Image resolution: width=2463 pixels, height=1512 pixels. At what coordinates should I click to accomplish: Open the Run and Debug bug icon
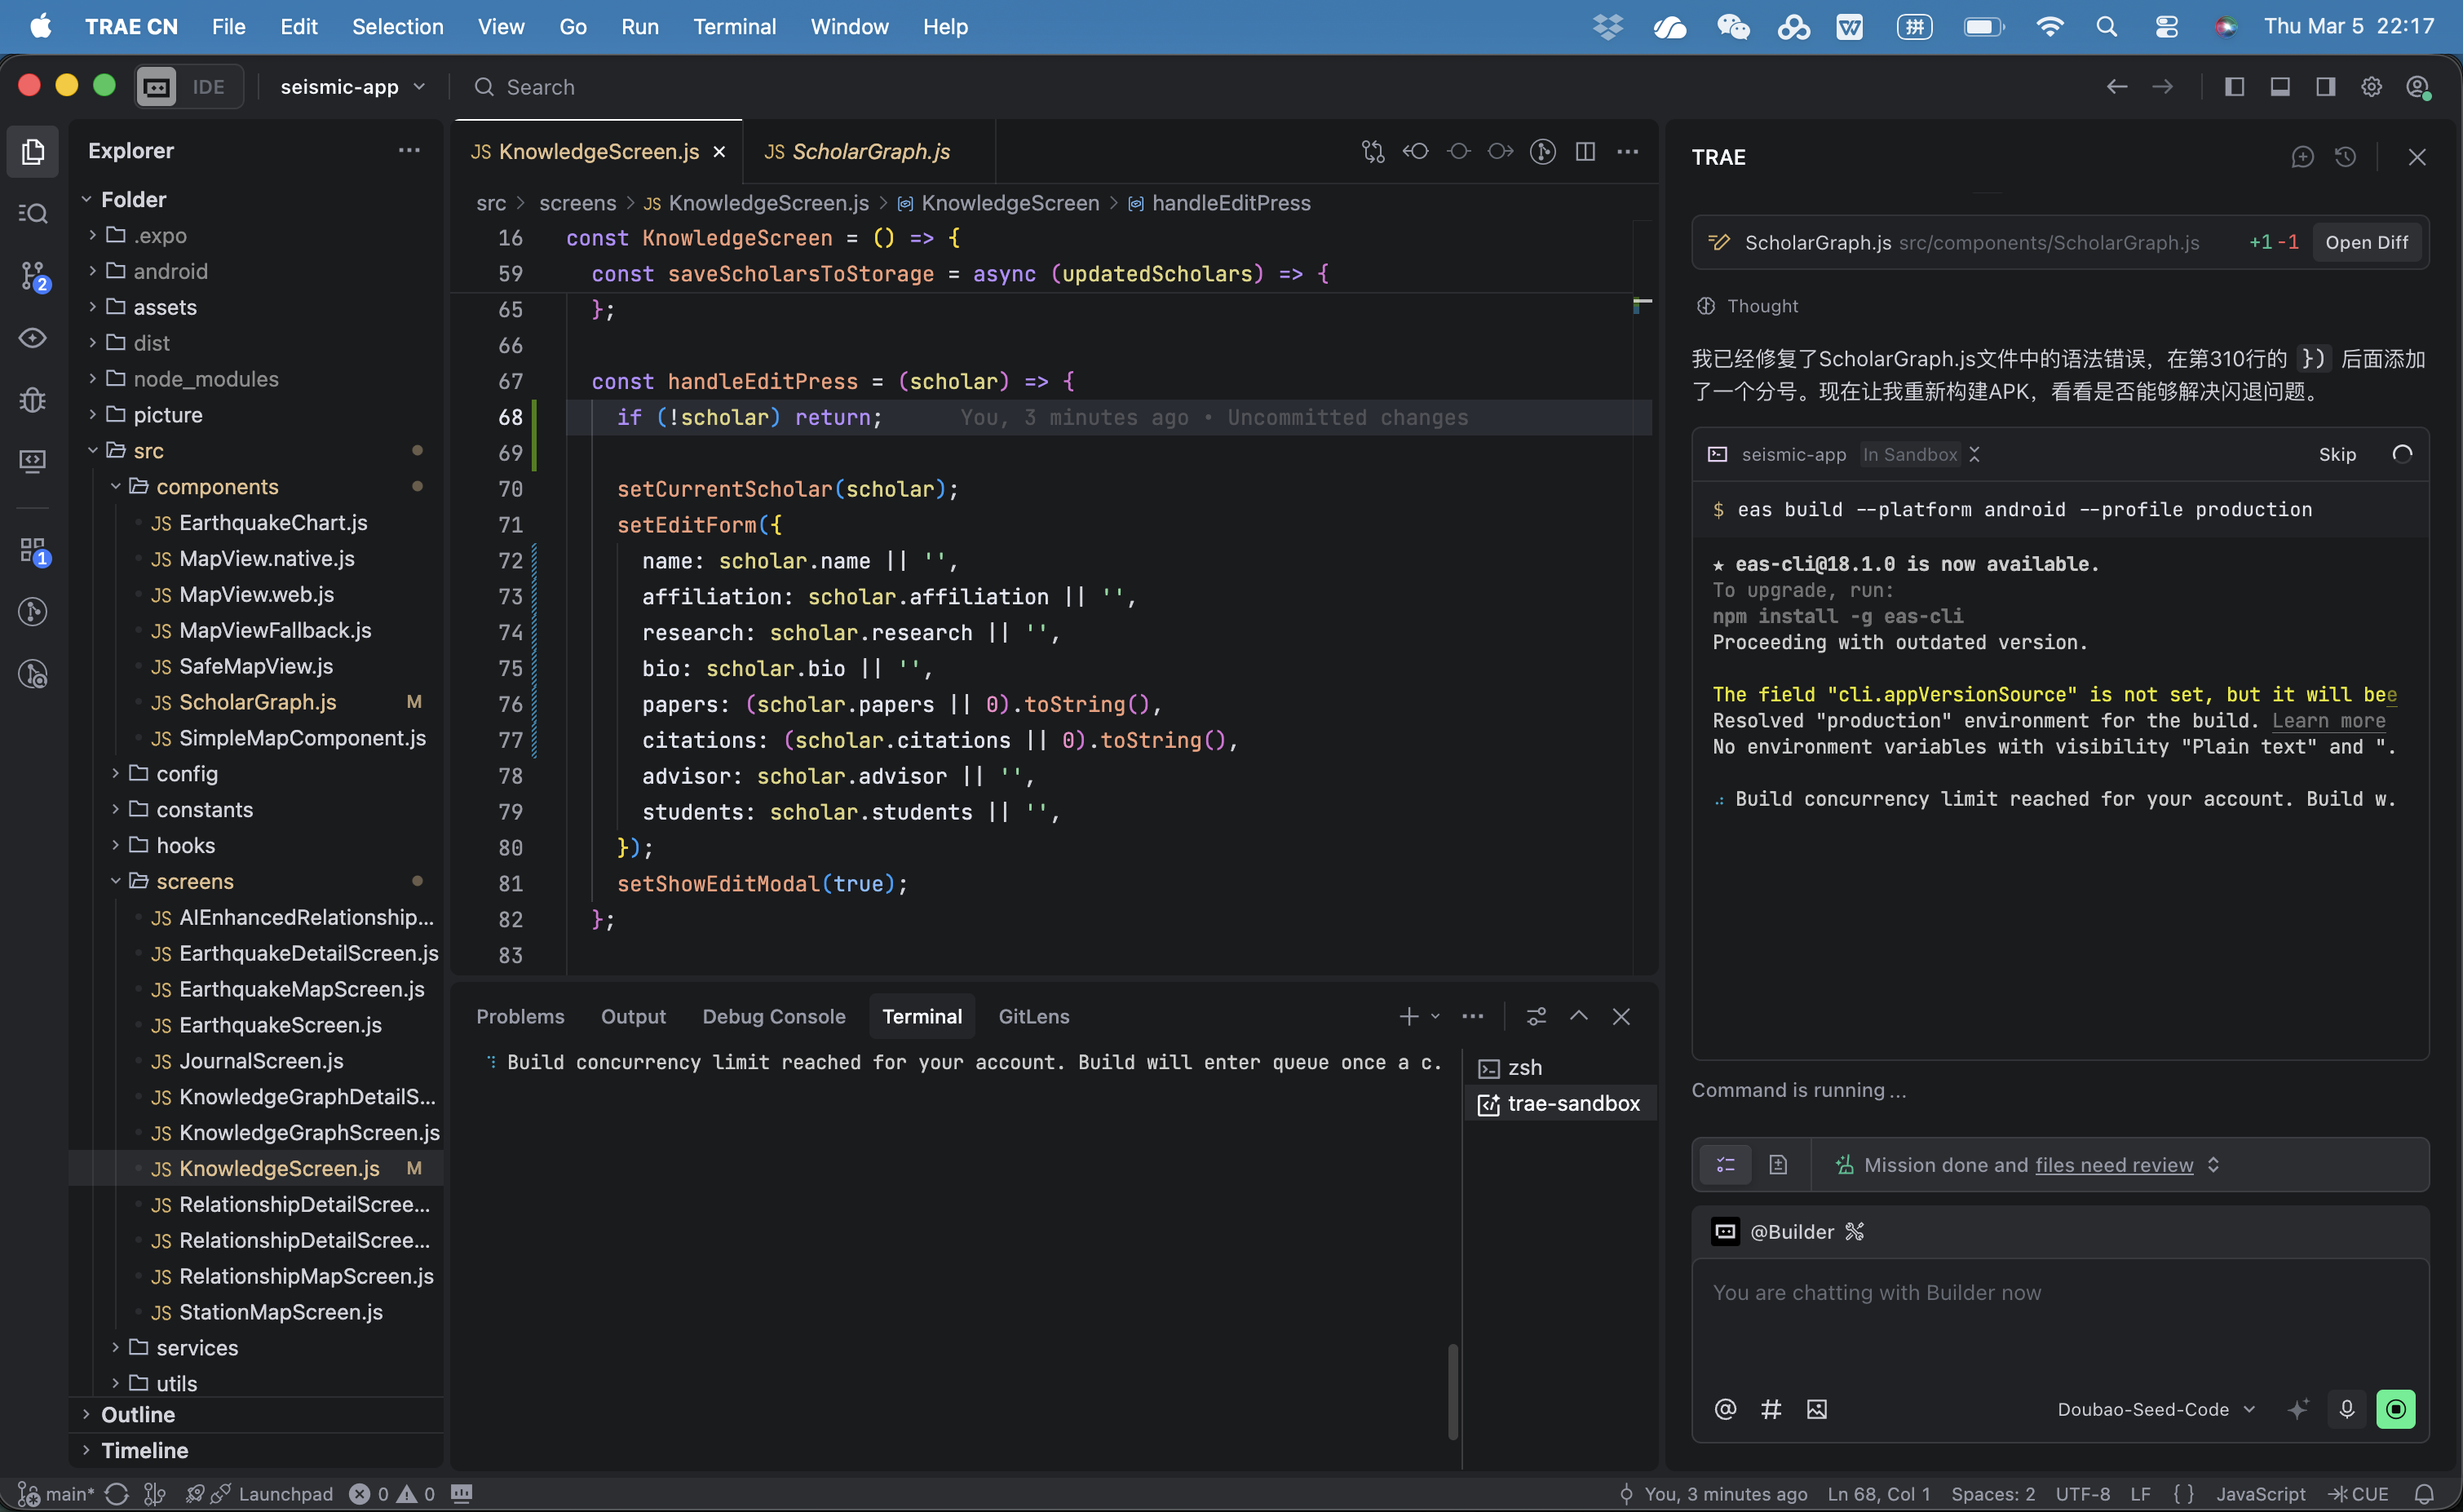[33, 399]
